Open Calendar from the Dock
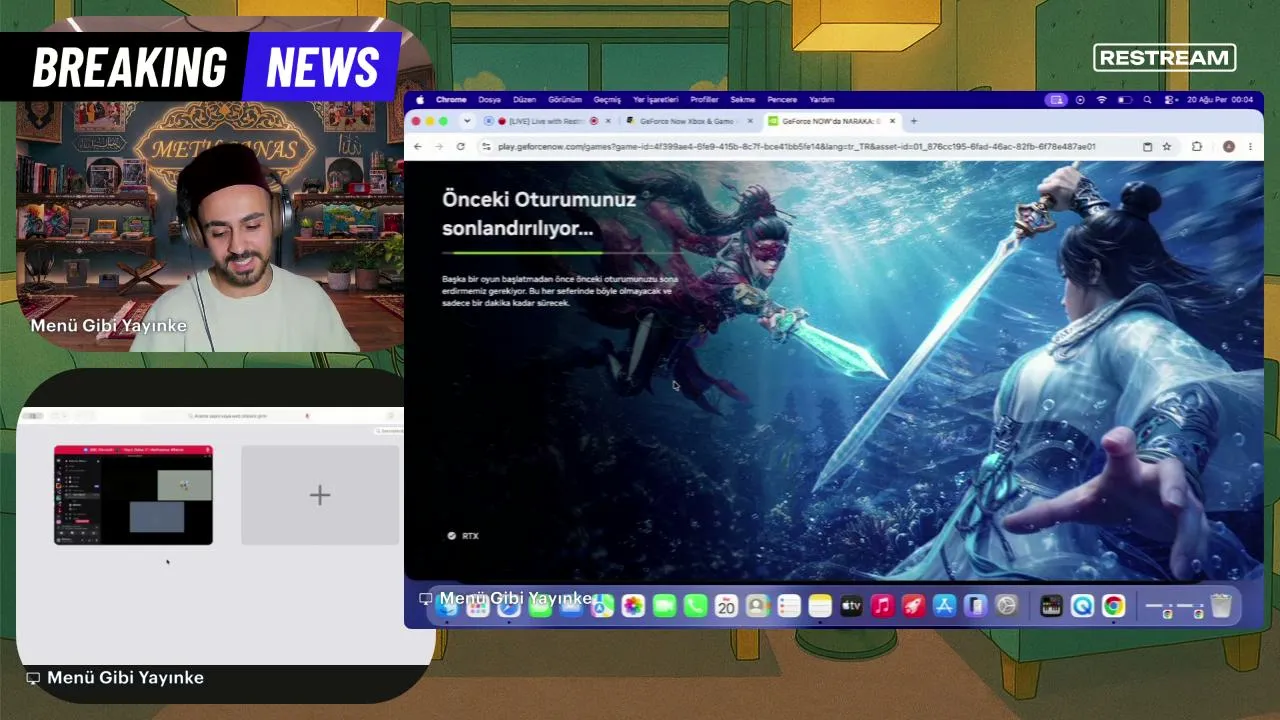This screenshot has width=1280, height=720. coord(726,605)
